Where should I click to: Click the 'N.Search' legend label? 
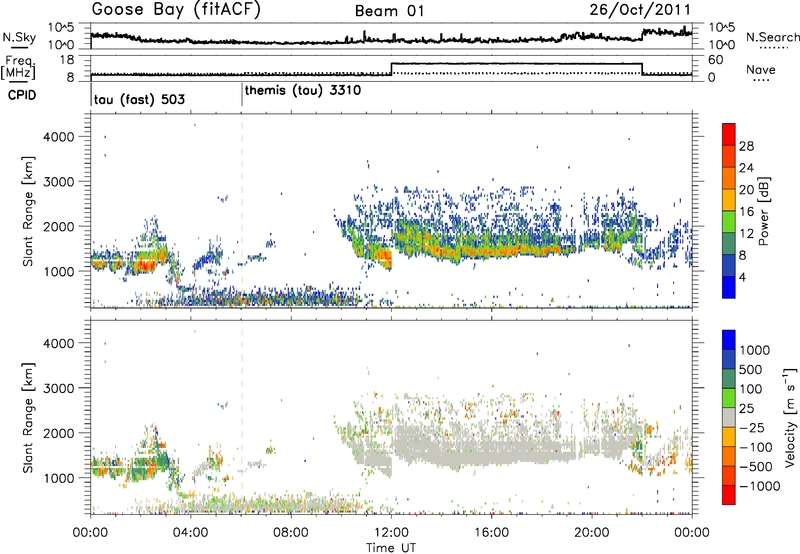point(773,37)
